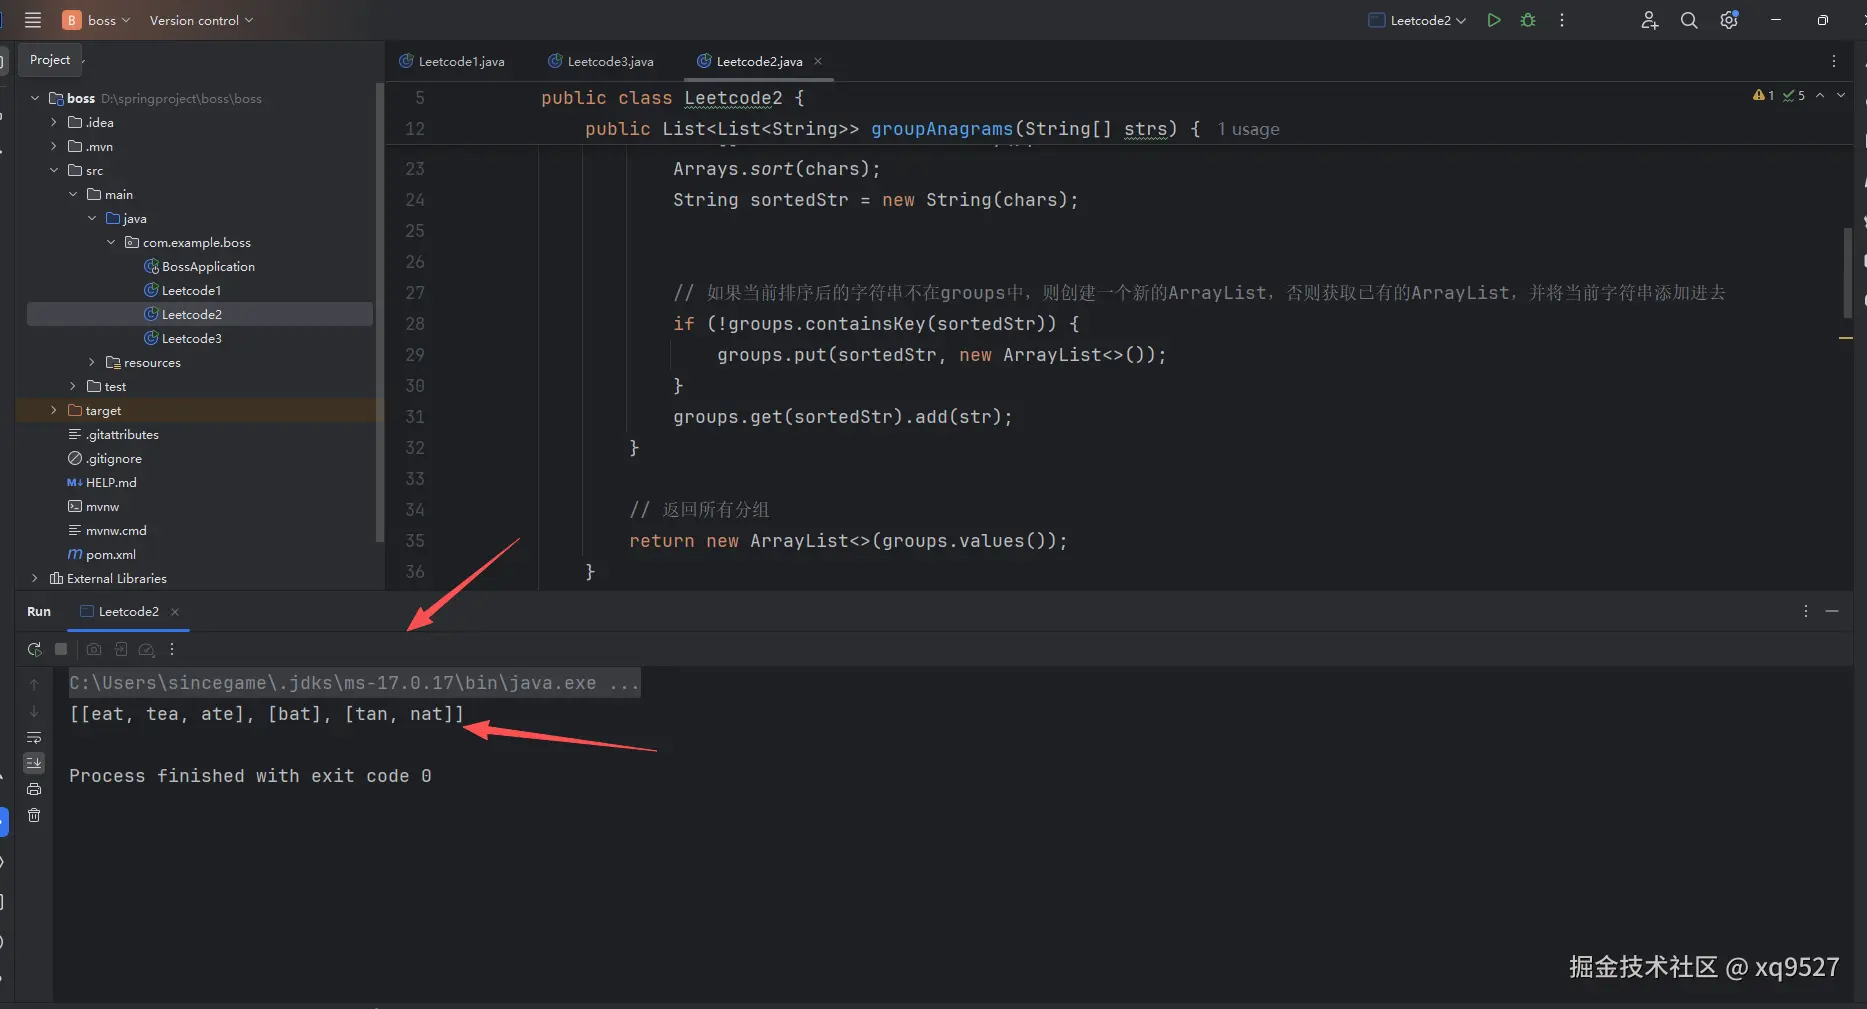Open the main hamburger menu

pos(33,20)
